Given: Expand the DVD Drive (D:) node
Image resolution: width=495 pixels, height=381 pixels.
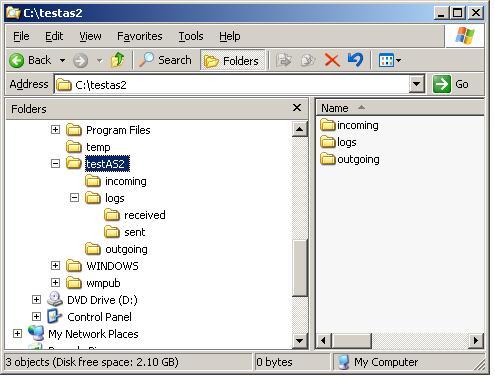Looking at the screenshot, I should [x=36, y=299].
